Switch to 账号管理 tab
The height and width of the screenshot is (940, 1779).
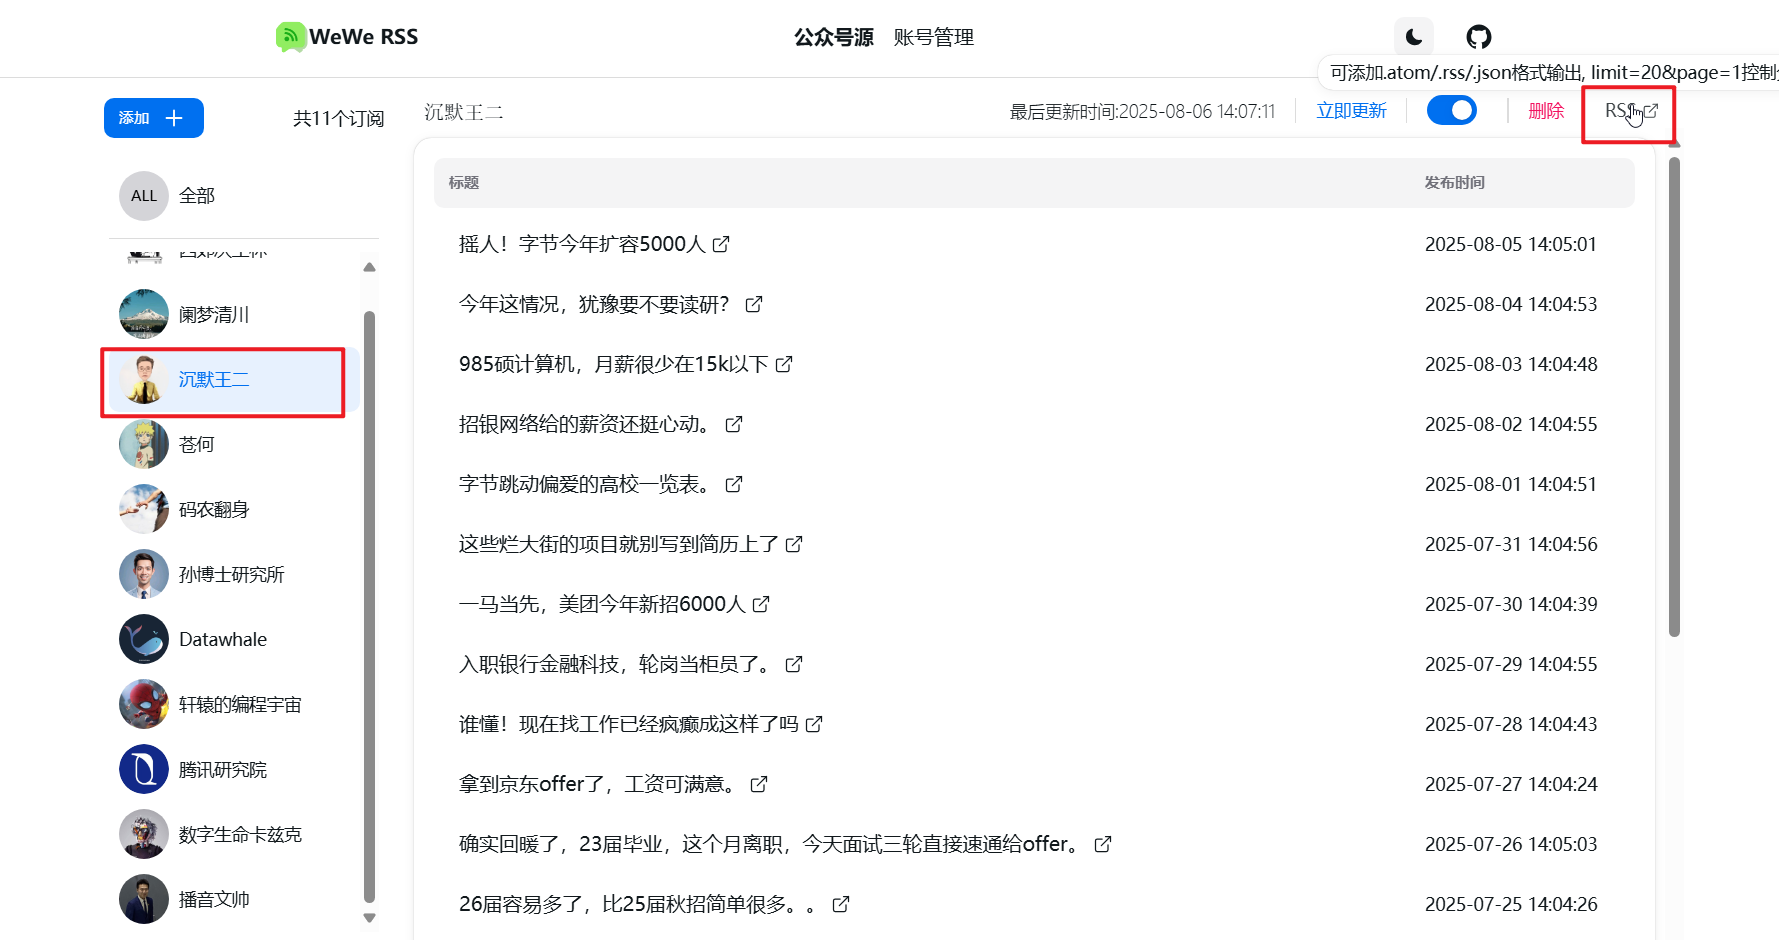point(933,37)
